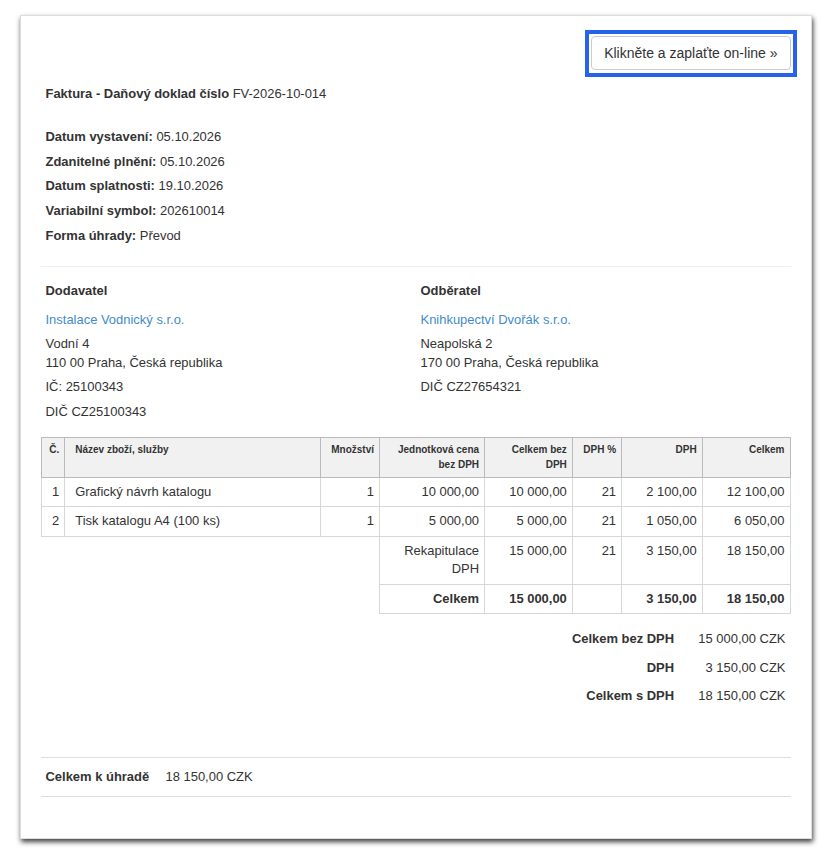Click the due date 19.10.2026

[191, 186]
